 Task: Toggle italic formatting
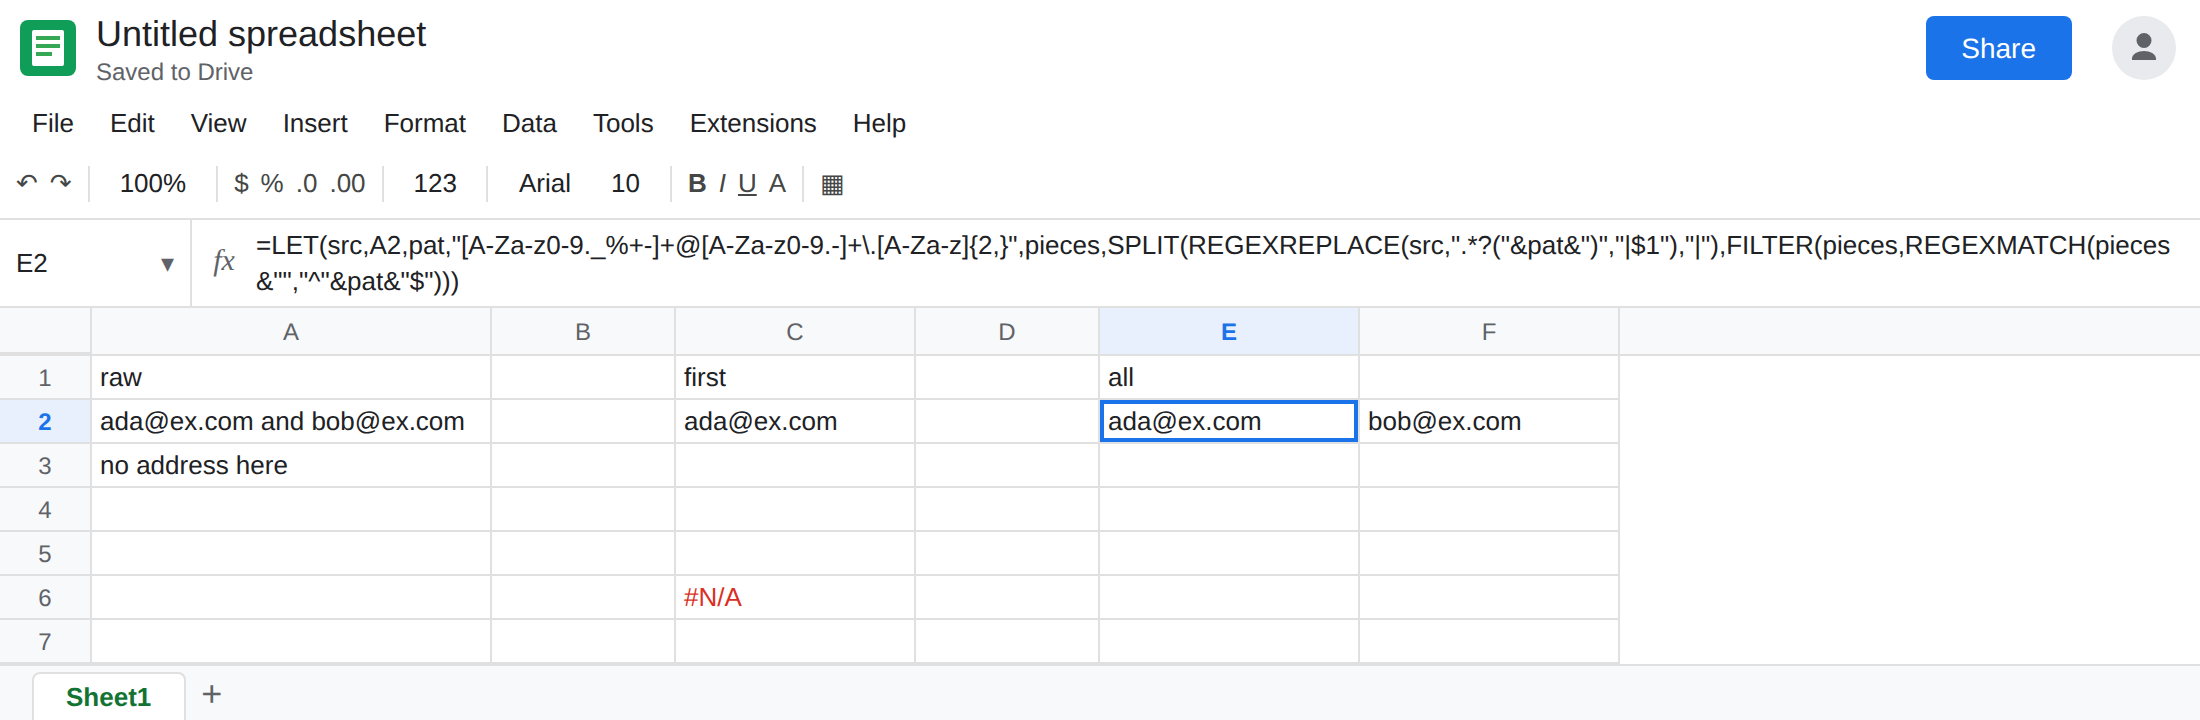point(722,183)
